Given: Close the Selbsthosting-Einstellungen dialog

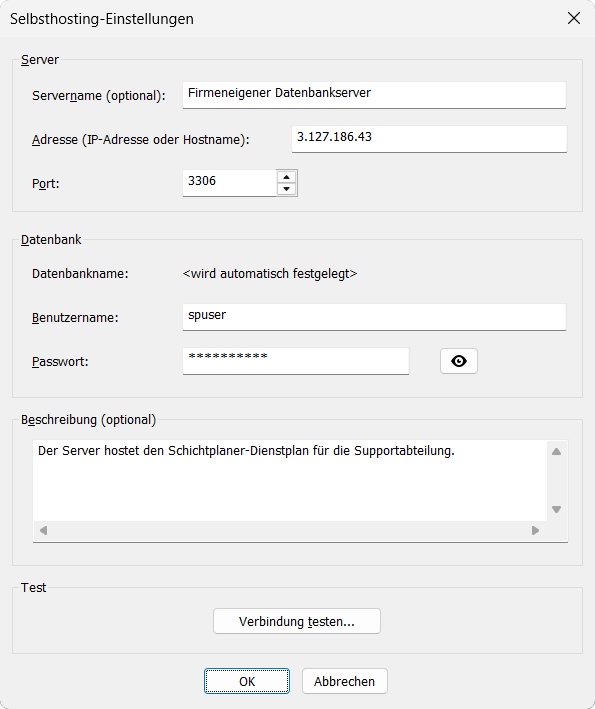Looking at the screenshot, I should click(x=574, y=19).
